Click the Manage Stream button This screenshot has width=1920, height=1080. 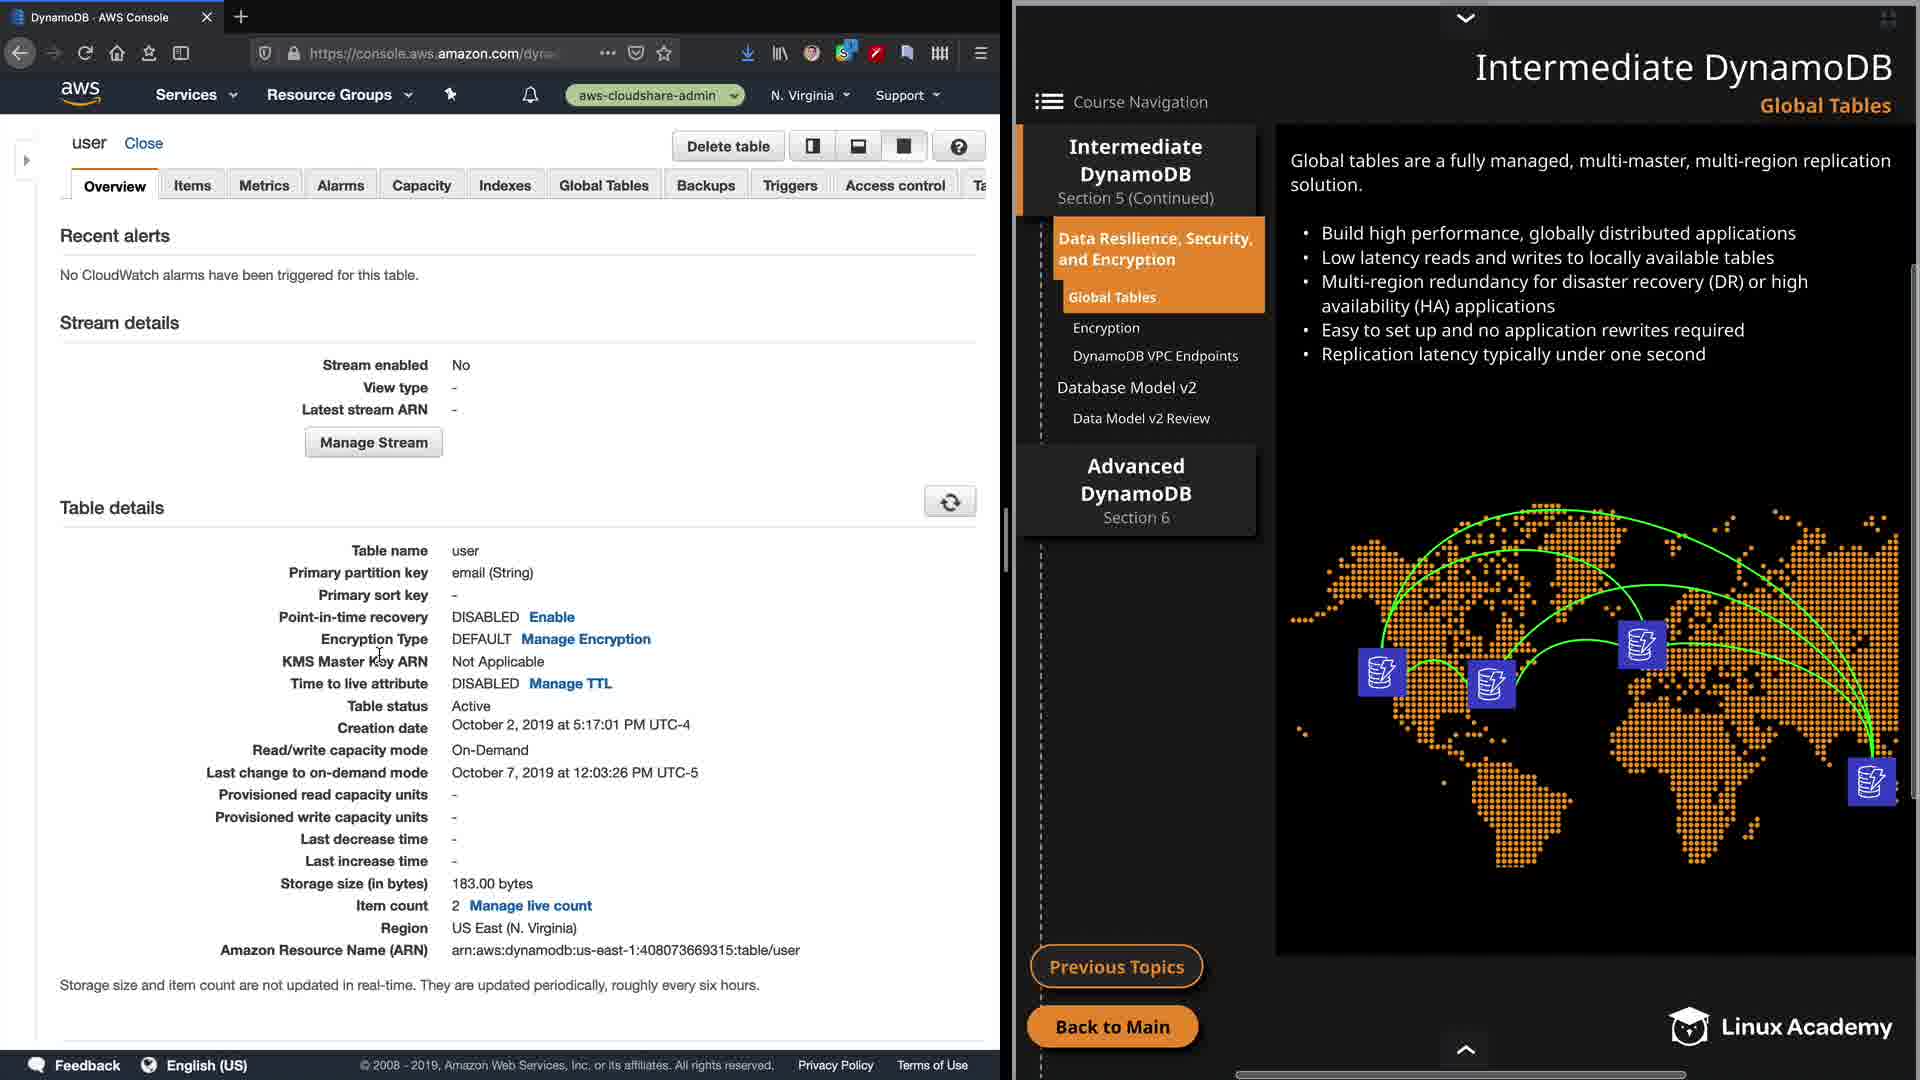[x=373, y=443]
